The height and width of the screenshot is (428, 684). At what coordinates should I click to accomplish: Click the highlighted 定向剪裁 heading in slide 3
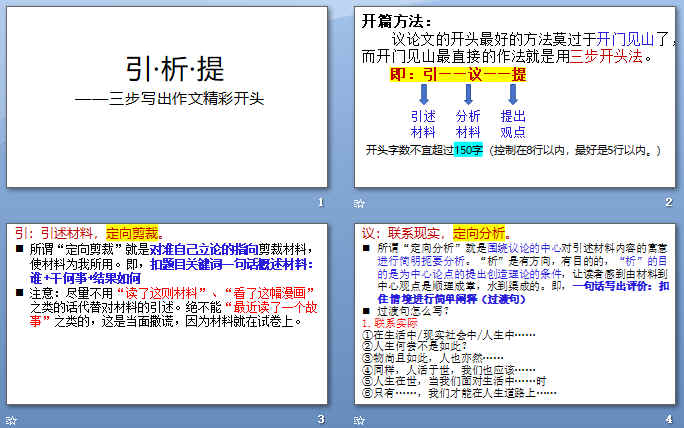coord(131,232)
